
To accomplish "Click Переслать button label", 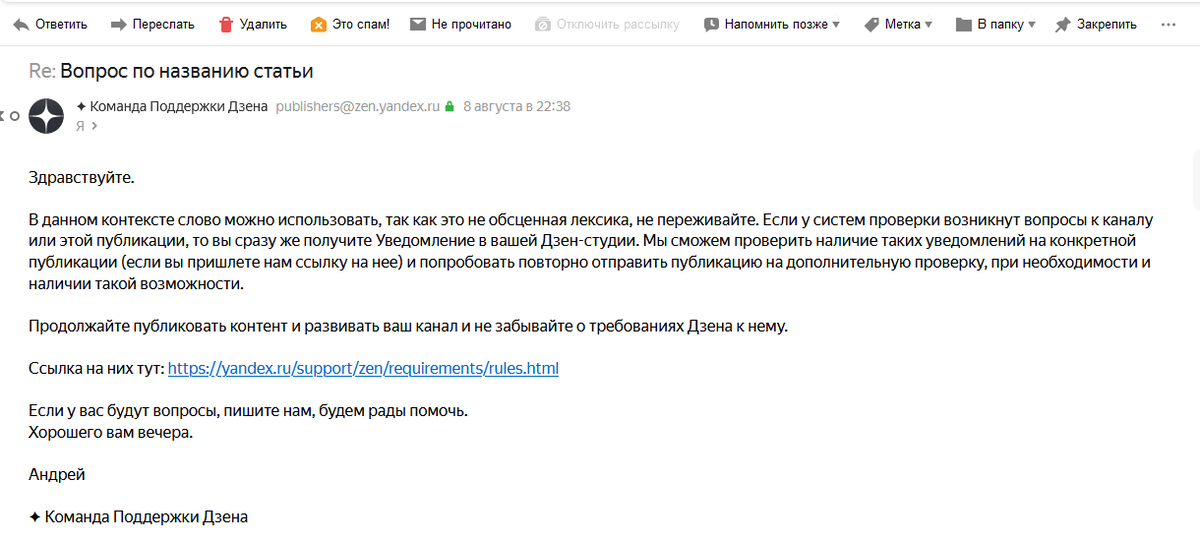I will point(164,24).
